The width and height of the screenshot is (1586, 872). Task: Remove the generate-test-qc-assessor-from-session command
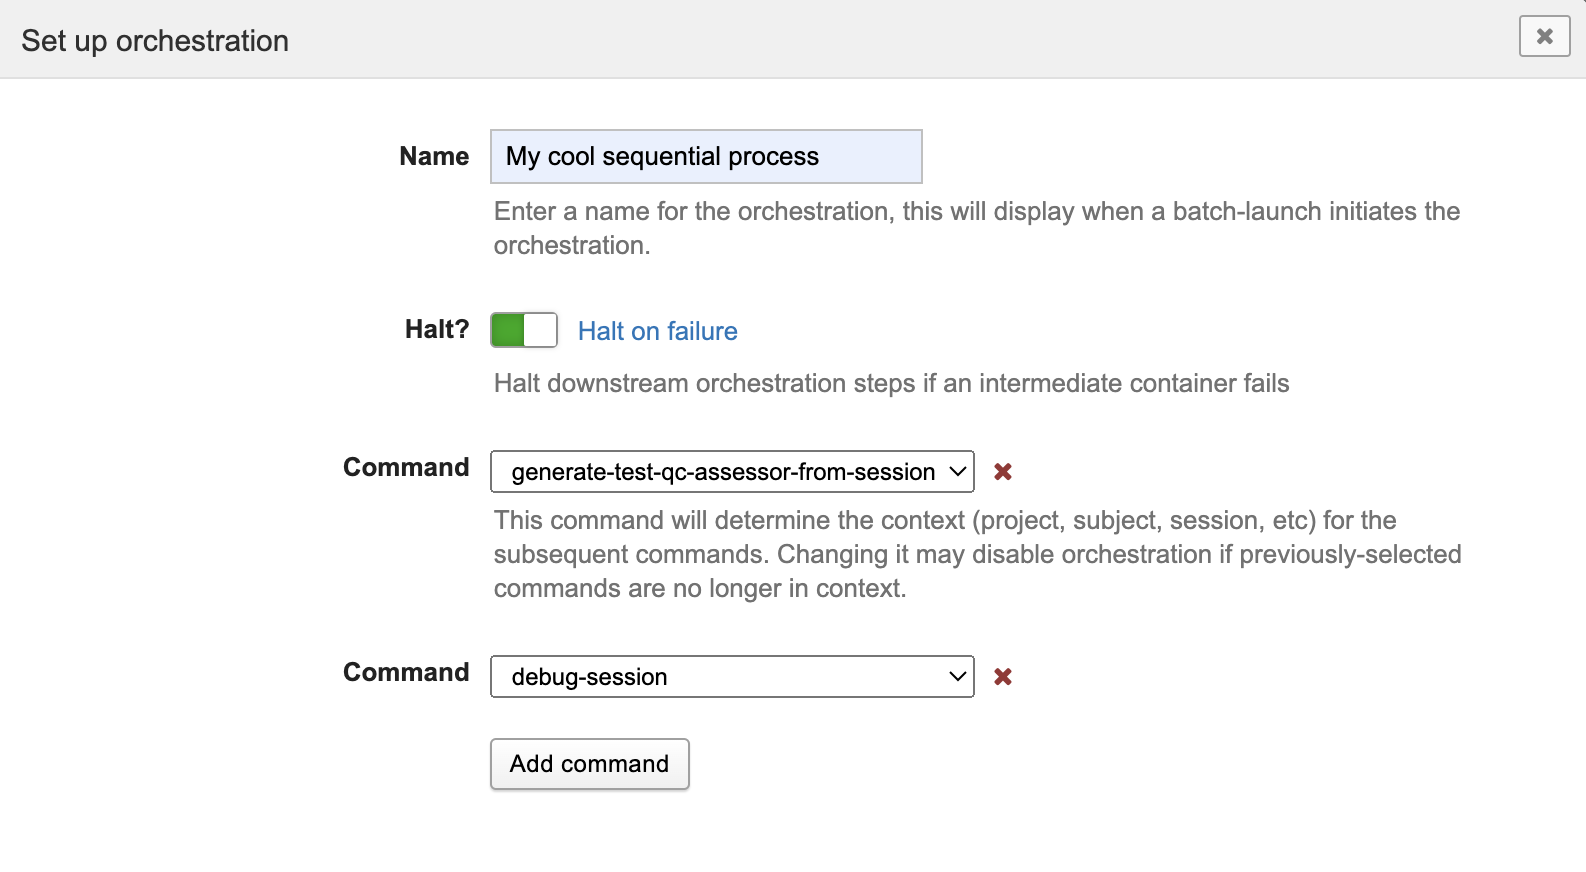[x=1003, y=472]
